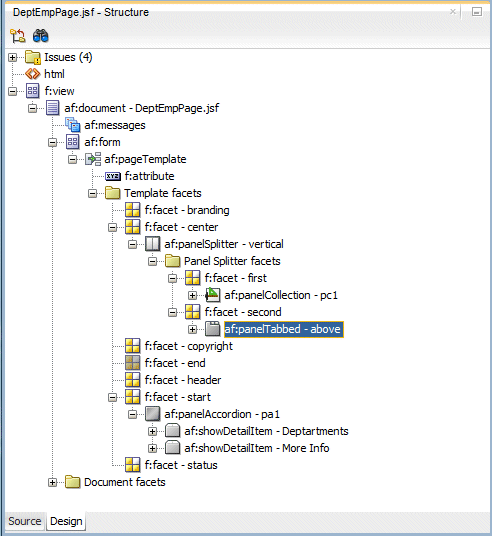Click the af:messages icon
Screen dimensions: 492x536
point(72,125)
